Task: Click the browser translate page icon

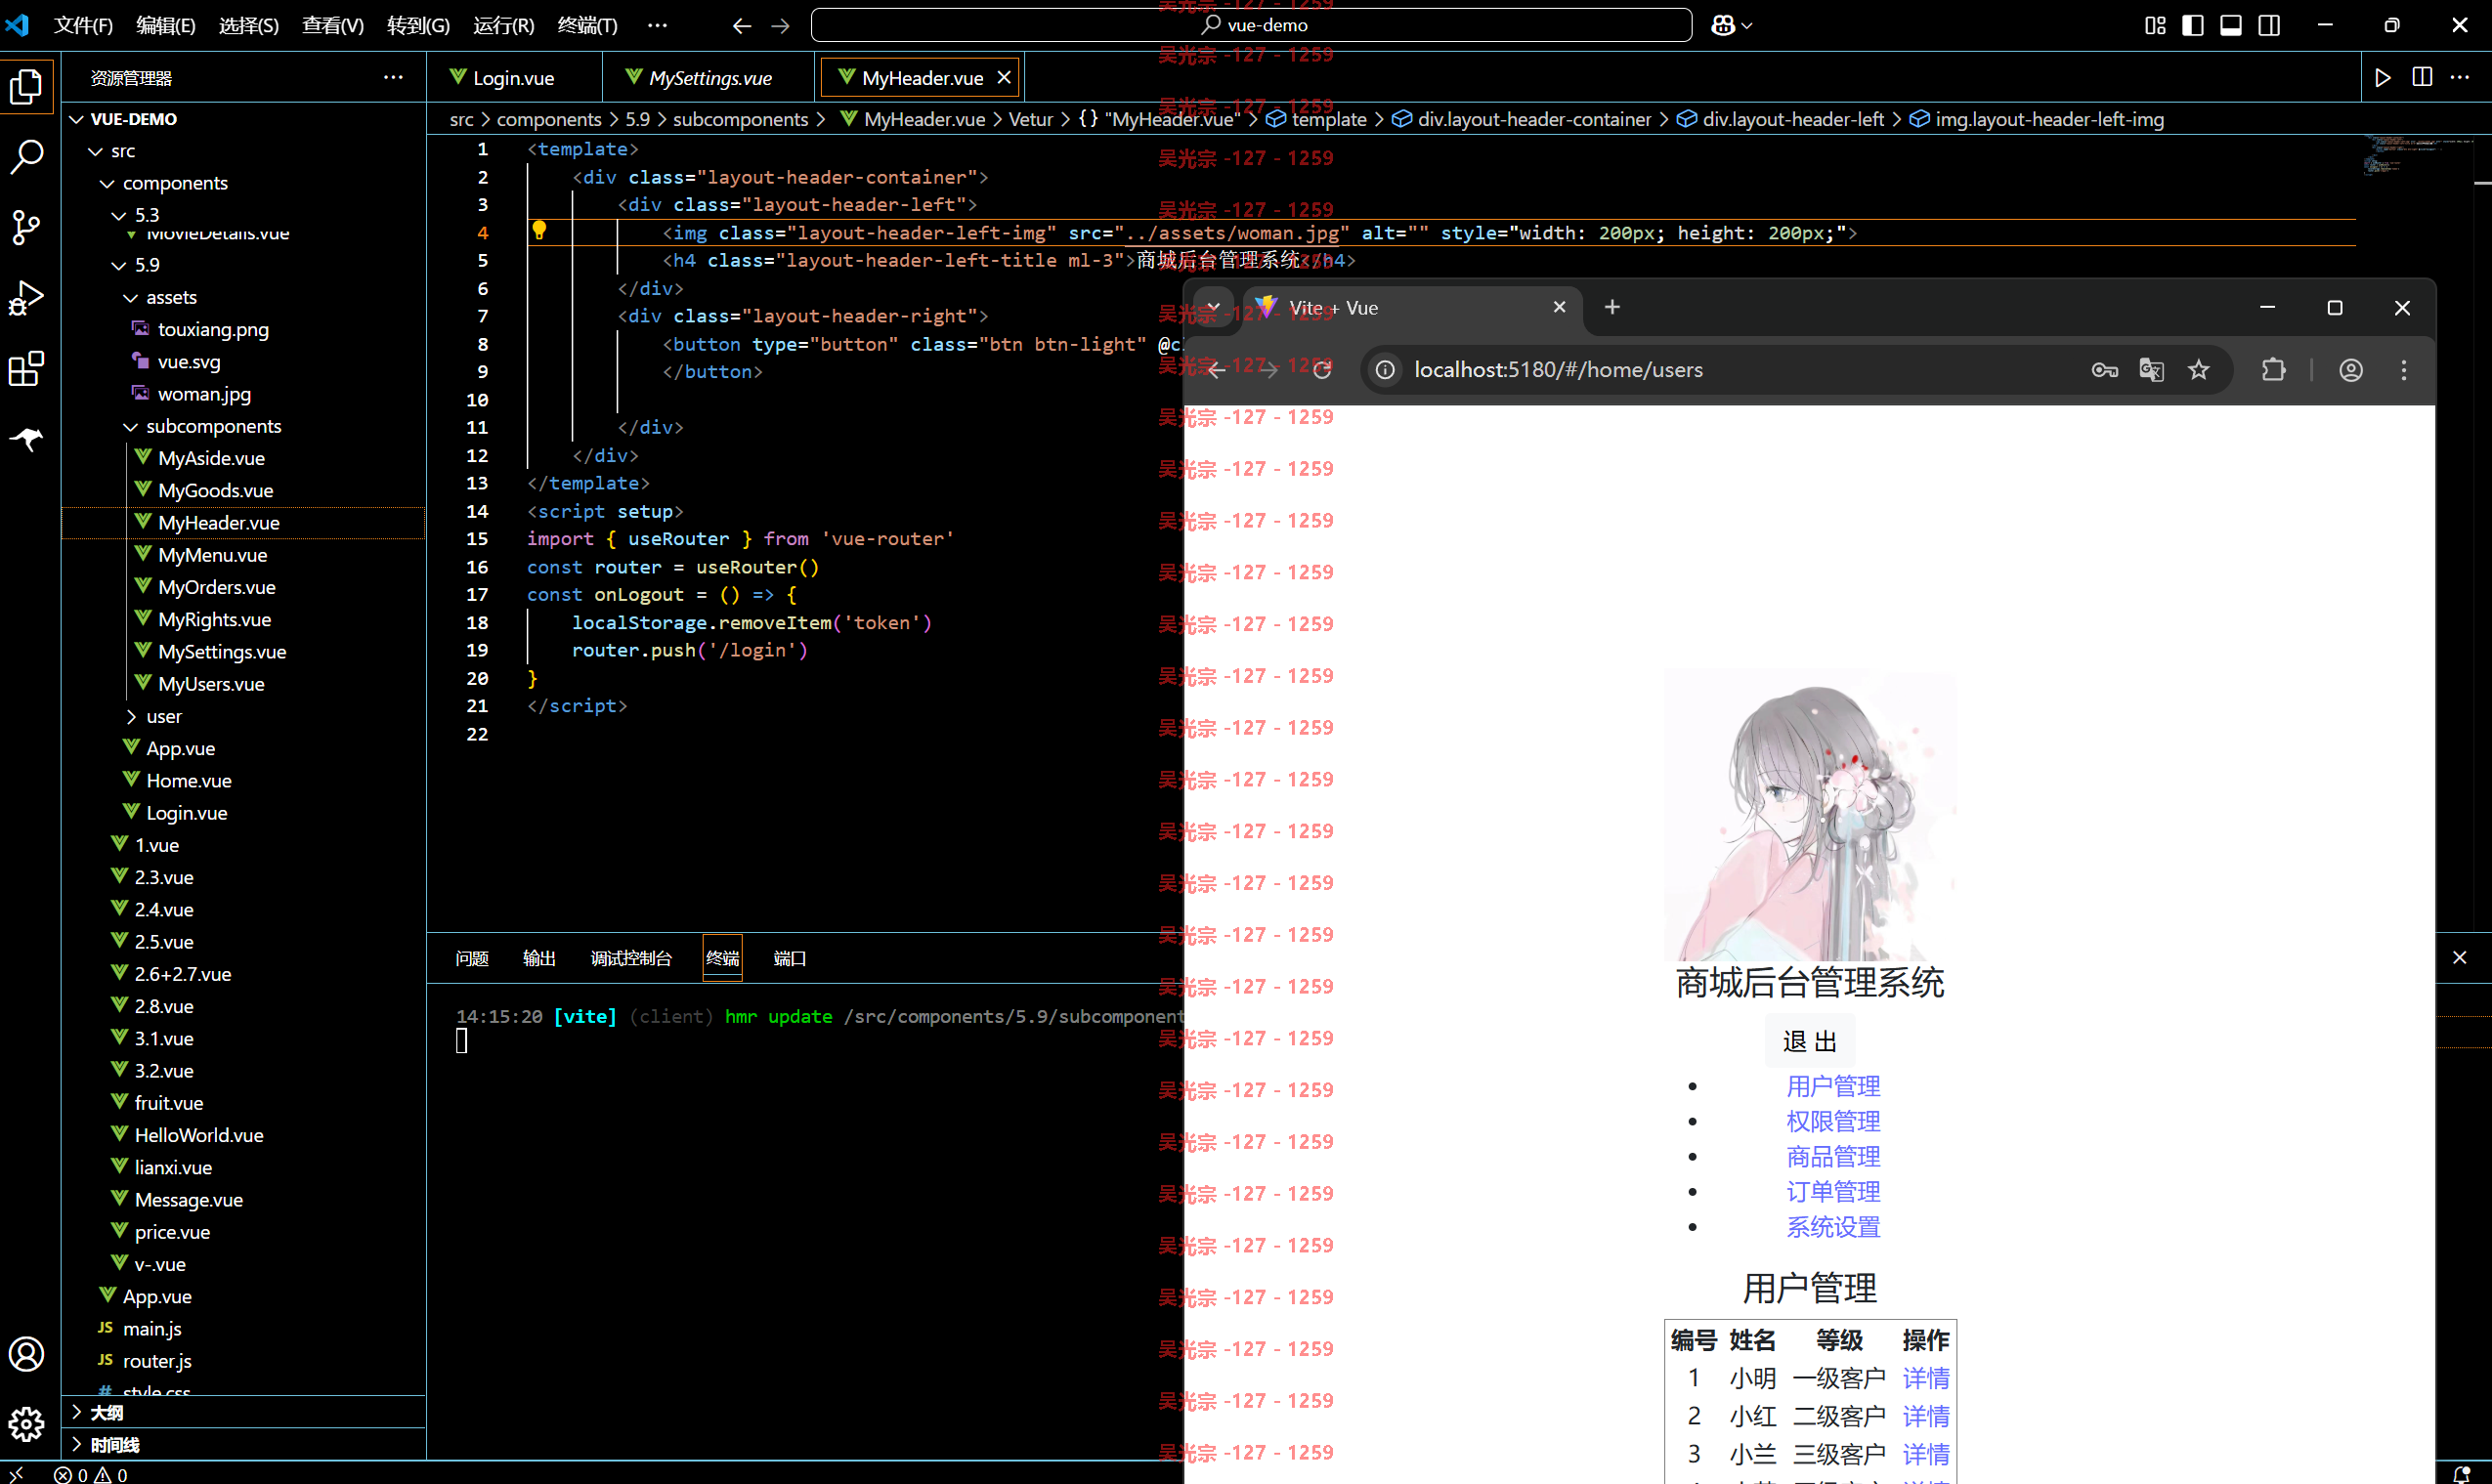Action: pyautogui.click(x=2152, y=370)
